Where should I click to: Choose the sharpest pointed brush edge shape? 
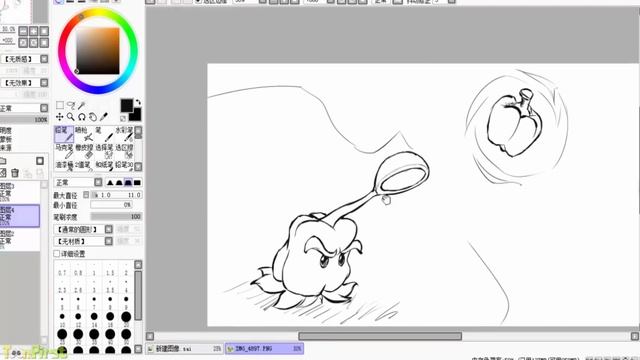(110, 182)
